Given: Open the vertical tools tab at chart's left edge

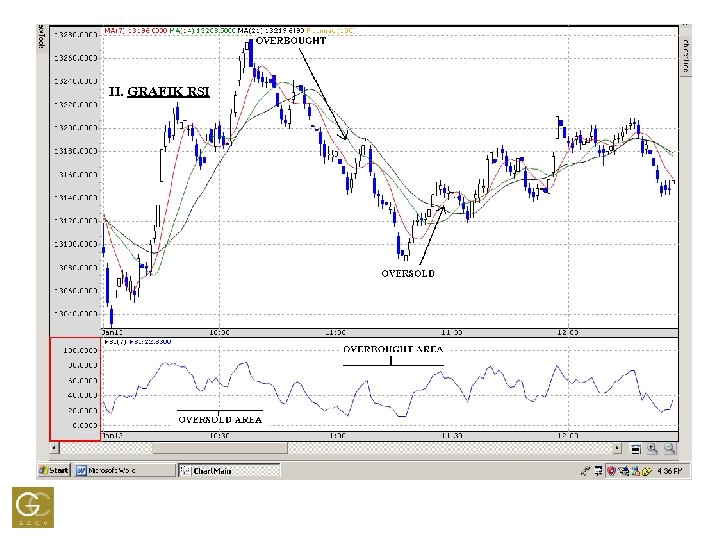Looking at the screenshot, I should (41, 38).
